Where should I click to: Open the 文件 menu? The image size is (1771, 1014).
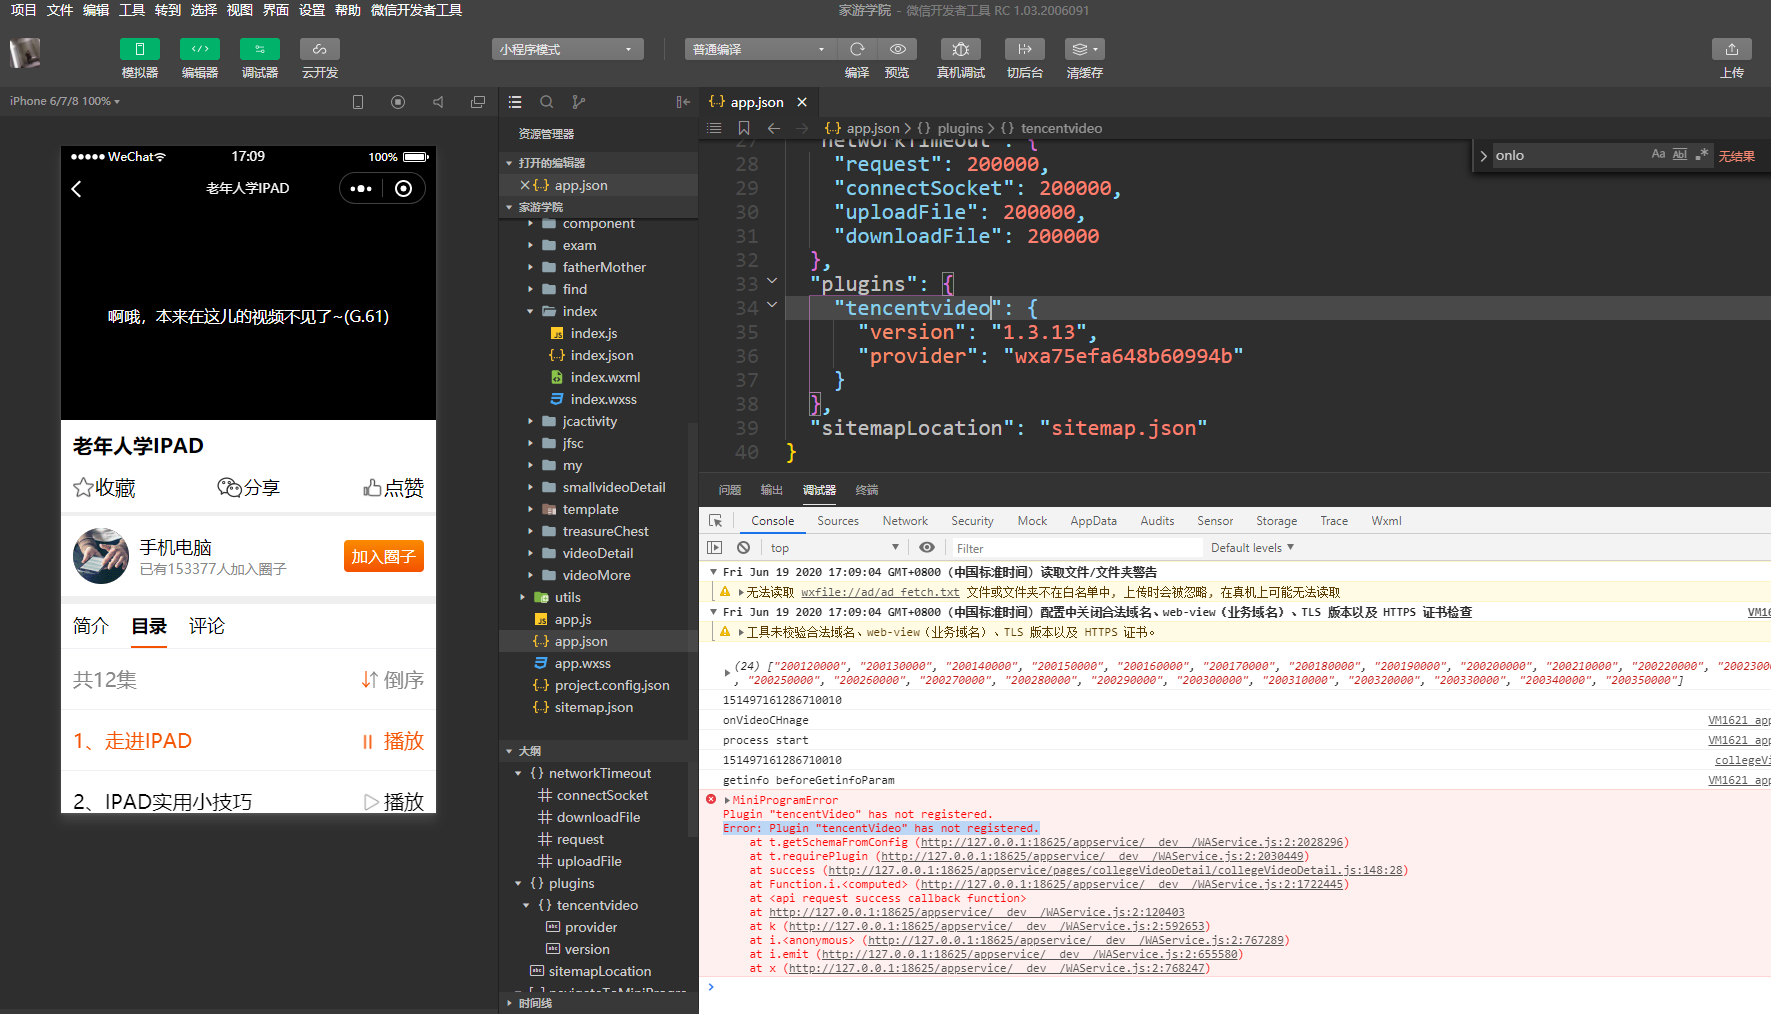60,10
